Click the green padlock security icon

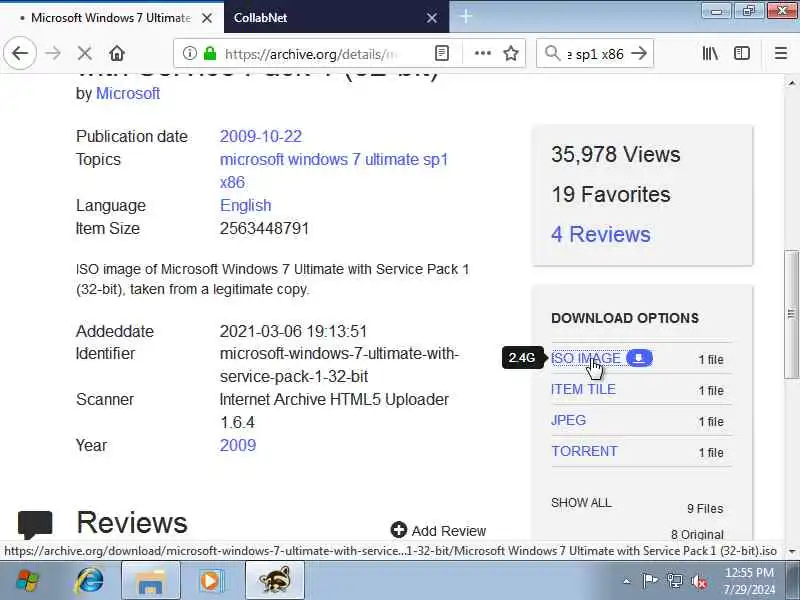[x=210, y=53]
